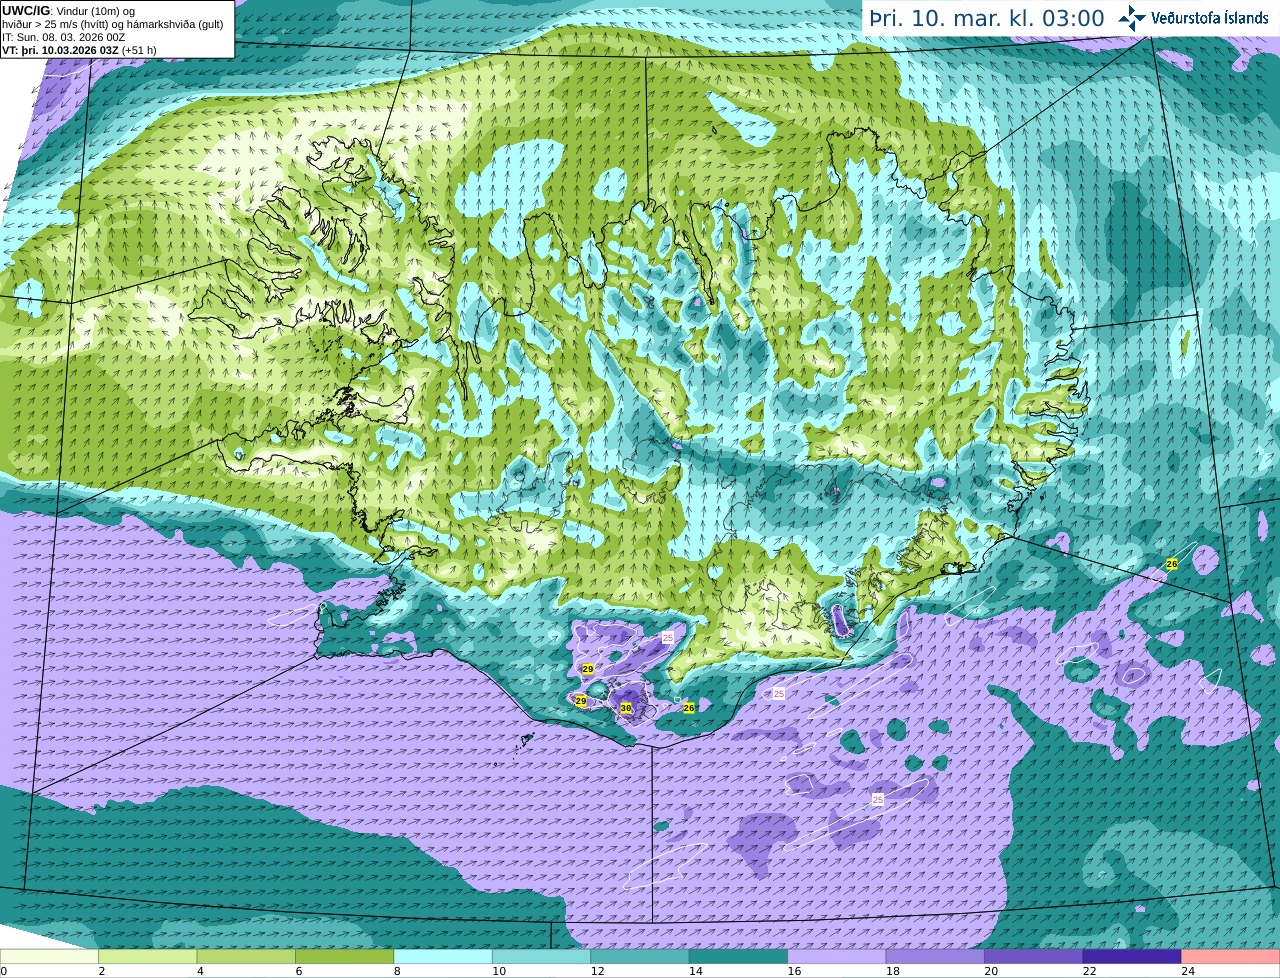Screen dimensions: 1280x978
Task: Pick the 14–16 m/s dark teal swatch
Action: click(x=738, y=956)
